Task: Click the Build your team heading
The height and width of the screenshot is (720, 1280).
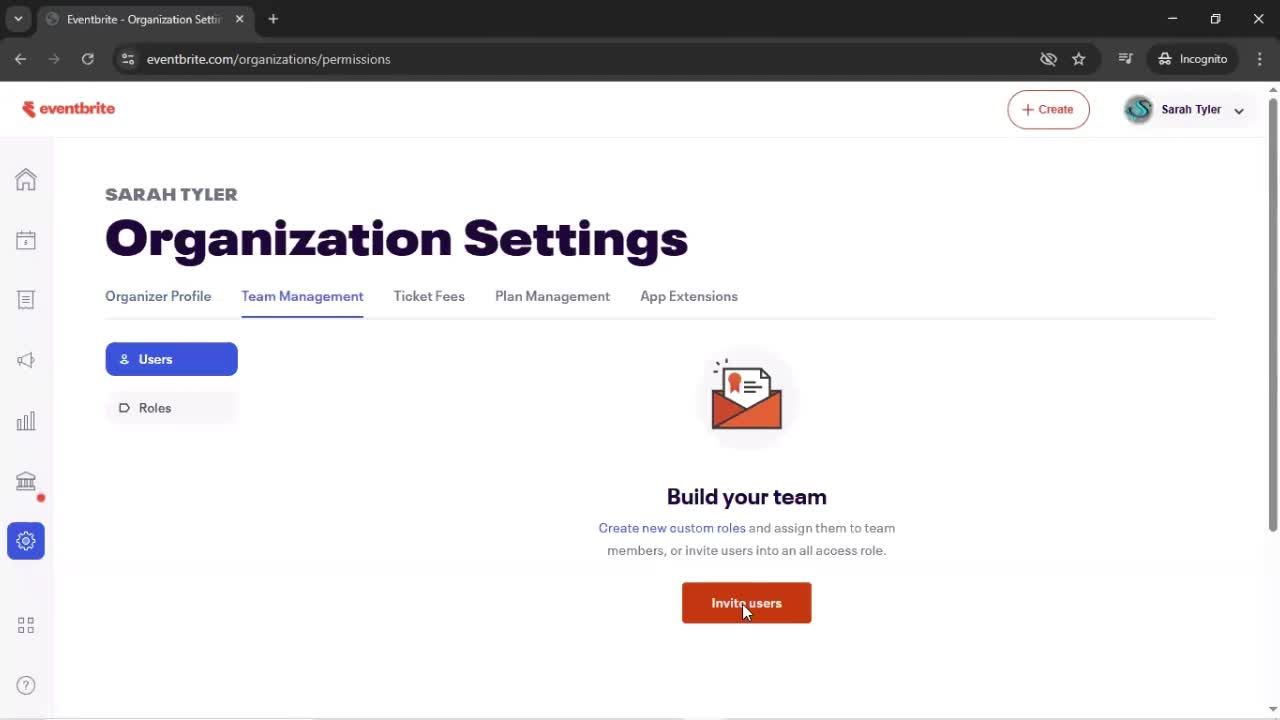Action: point(746,497)
